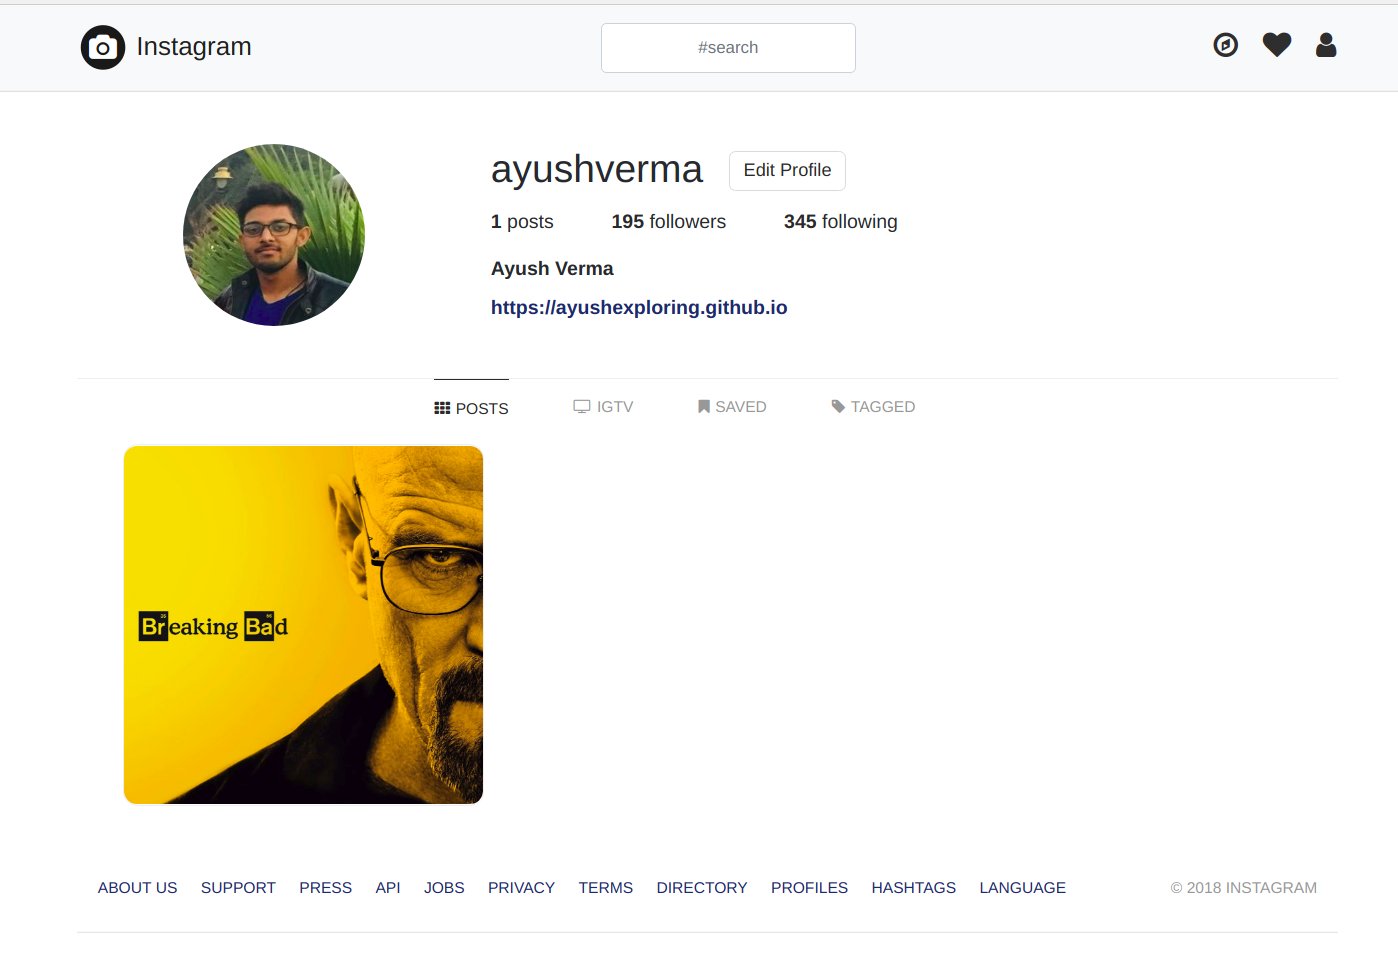Click the 1 posts count
This screenshot has width=1398, height=957.
522,222
